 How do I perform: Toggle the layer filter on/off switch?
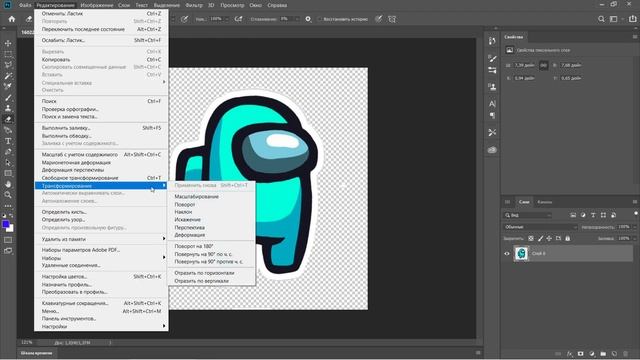click(636, 214)
